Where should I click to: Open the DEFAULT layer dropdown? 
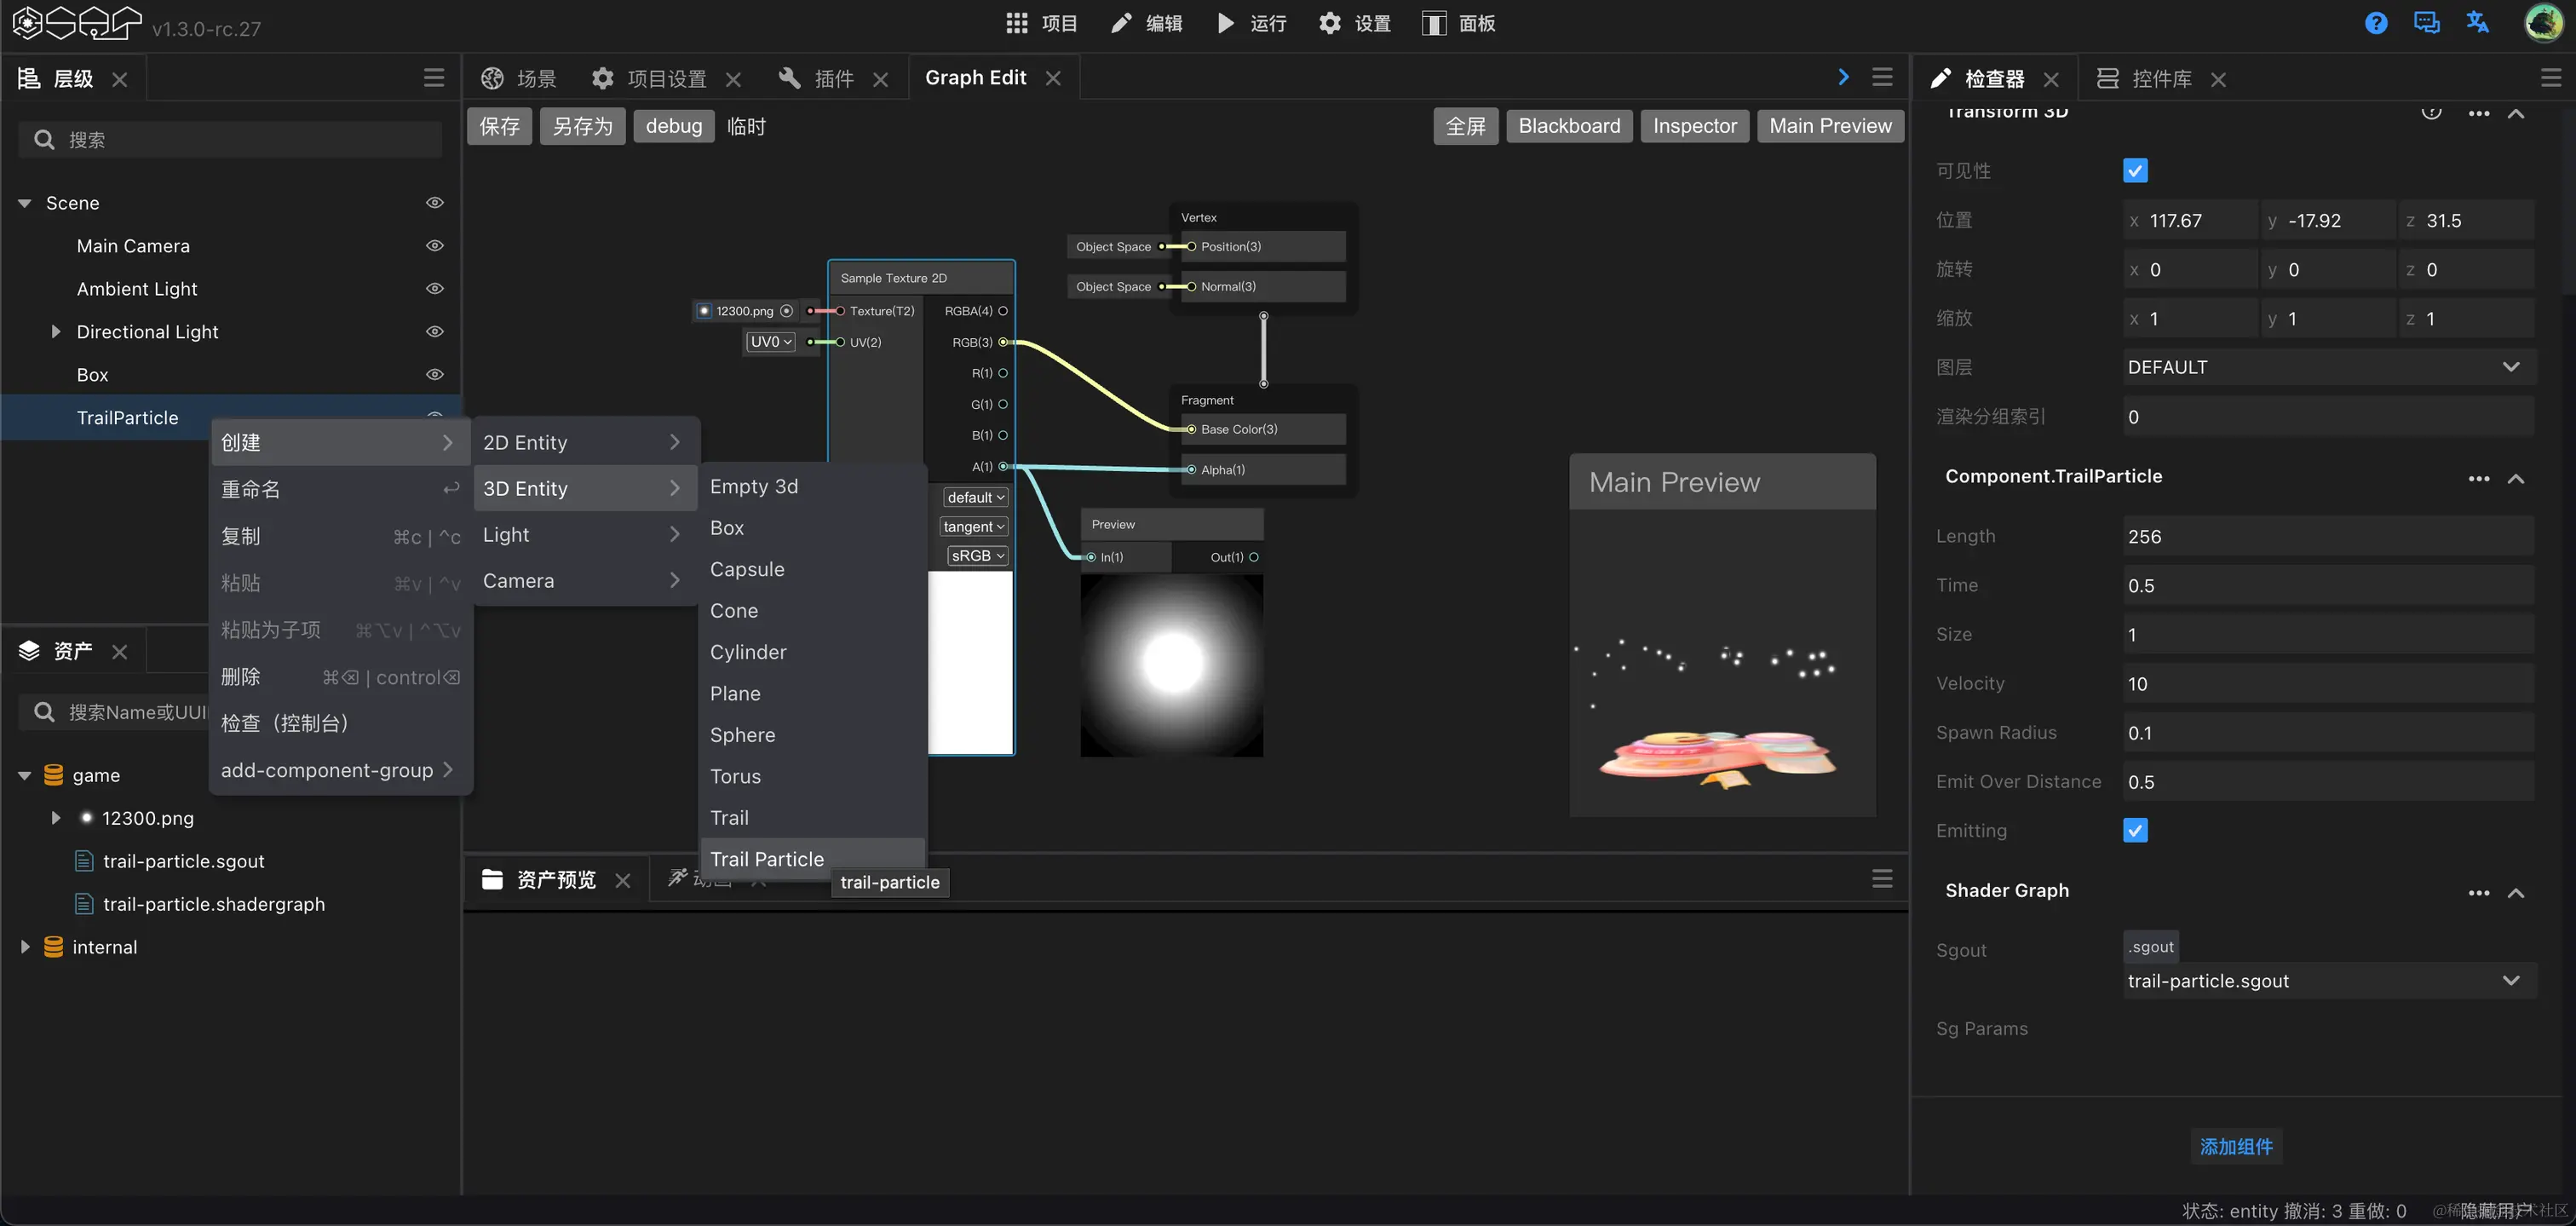(x=2326, y=367)
